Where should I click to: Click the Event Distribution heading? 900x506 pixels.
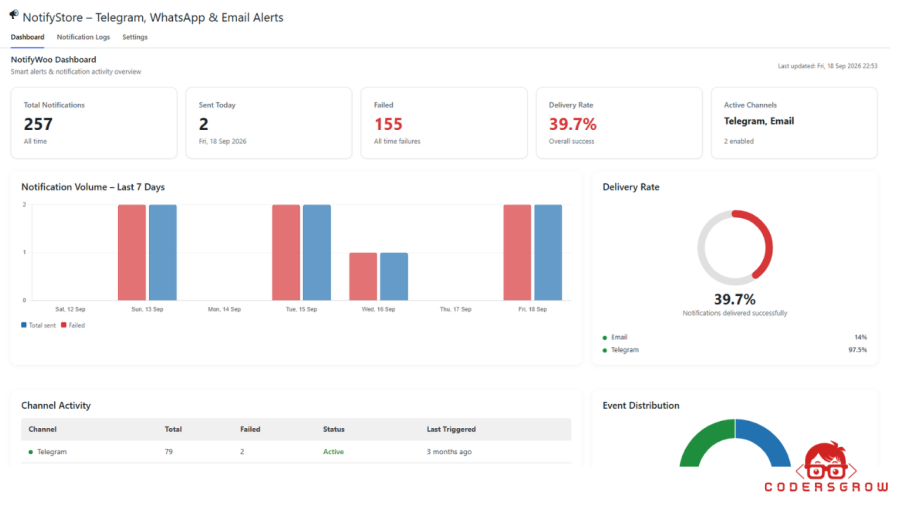click(641, 406)
